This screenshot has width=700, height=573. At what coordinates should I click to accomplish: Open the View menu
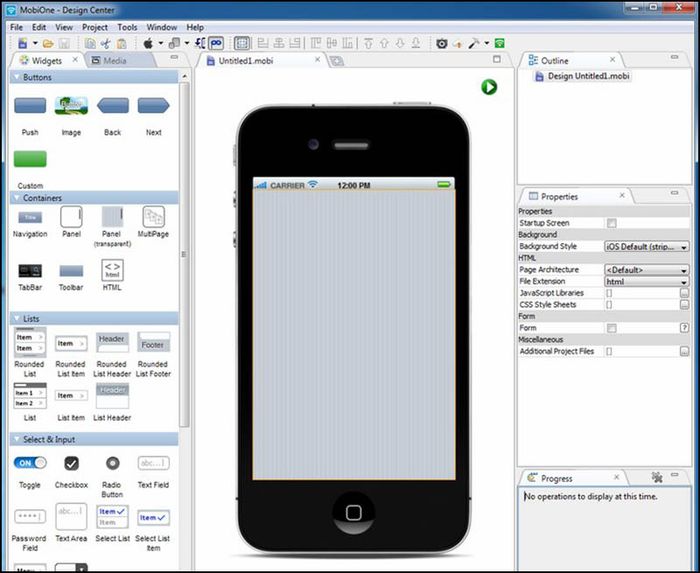click(x=64, y=27)
